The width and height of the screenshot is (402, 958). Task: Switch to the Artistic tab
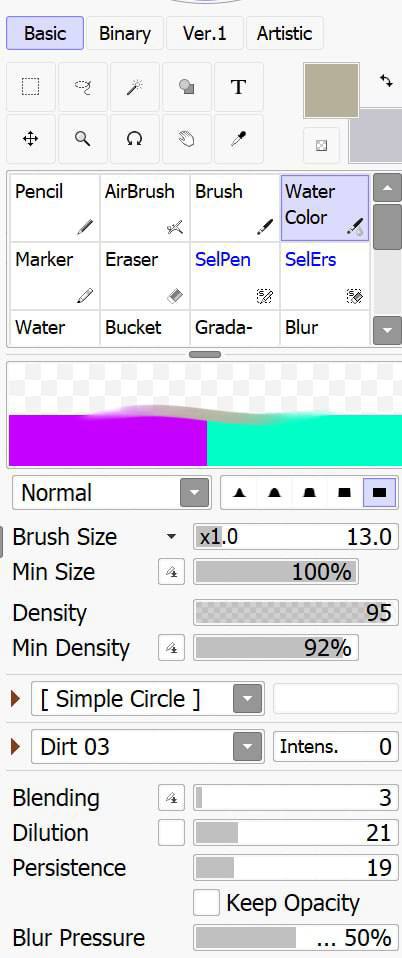click(x=284, y=33)
